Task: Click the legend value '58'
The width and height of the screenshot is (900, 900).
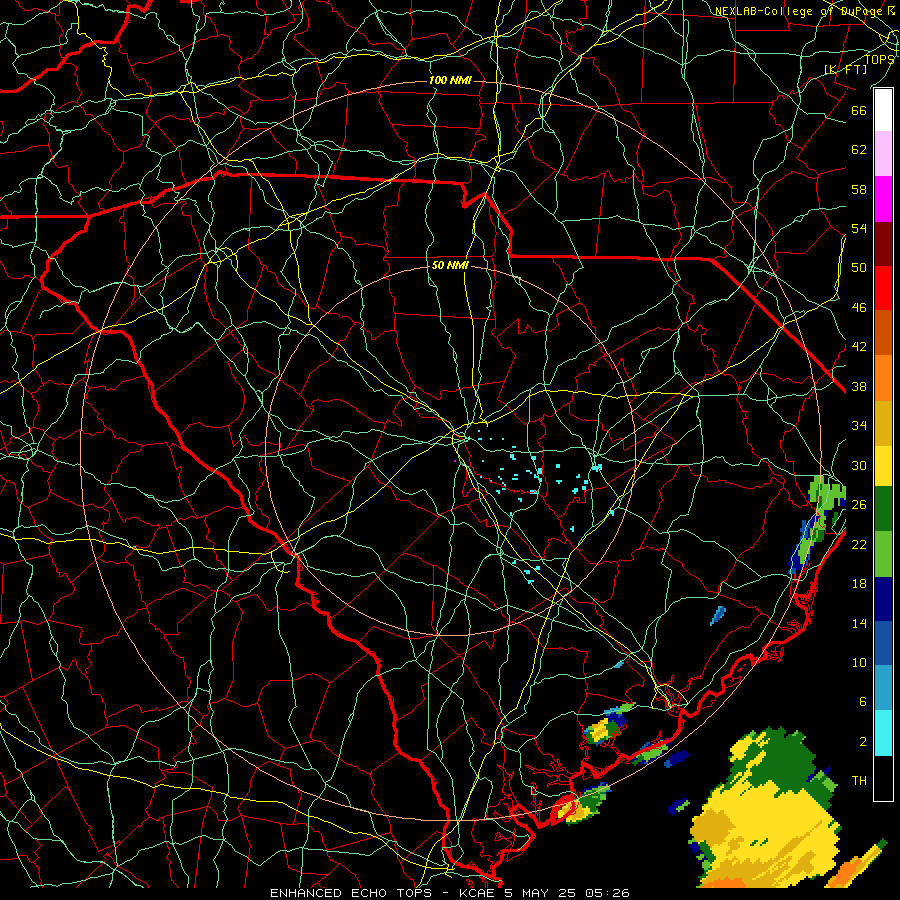Action: pos(859,189)
